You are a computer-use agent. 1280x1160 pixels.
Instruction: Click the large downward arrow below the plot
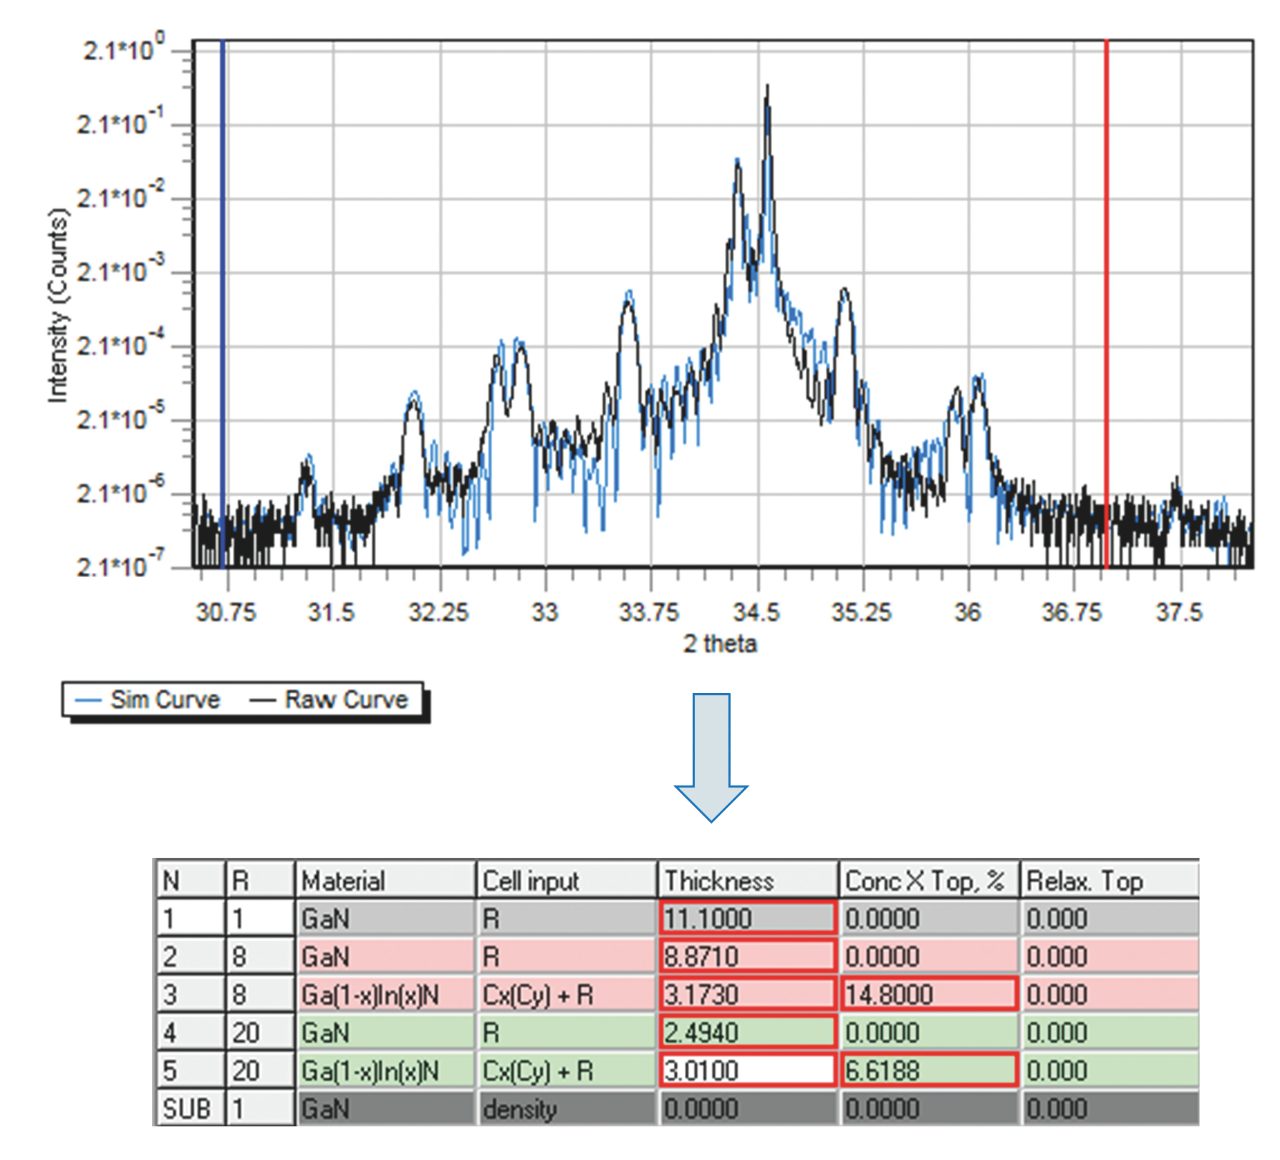coord(711,757)
